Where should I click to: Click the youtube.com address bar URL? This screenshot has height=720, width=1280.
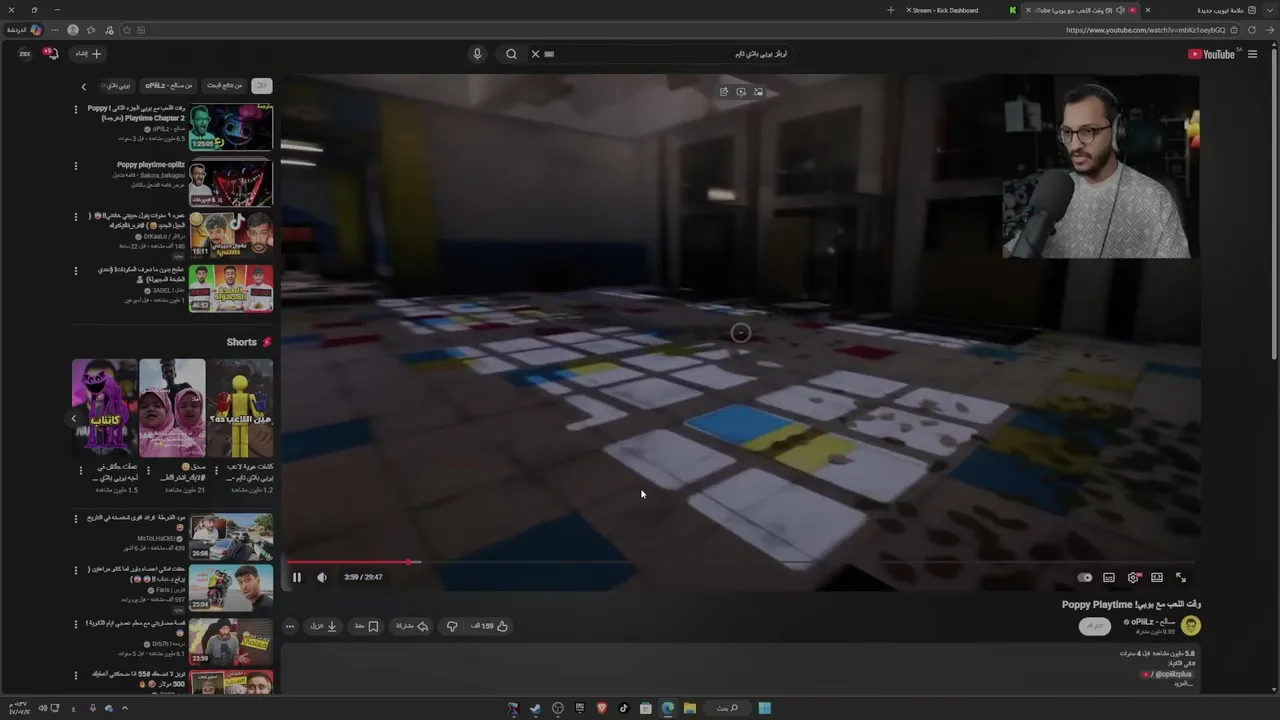(x=1145, y=30)
